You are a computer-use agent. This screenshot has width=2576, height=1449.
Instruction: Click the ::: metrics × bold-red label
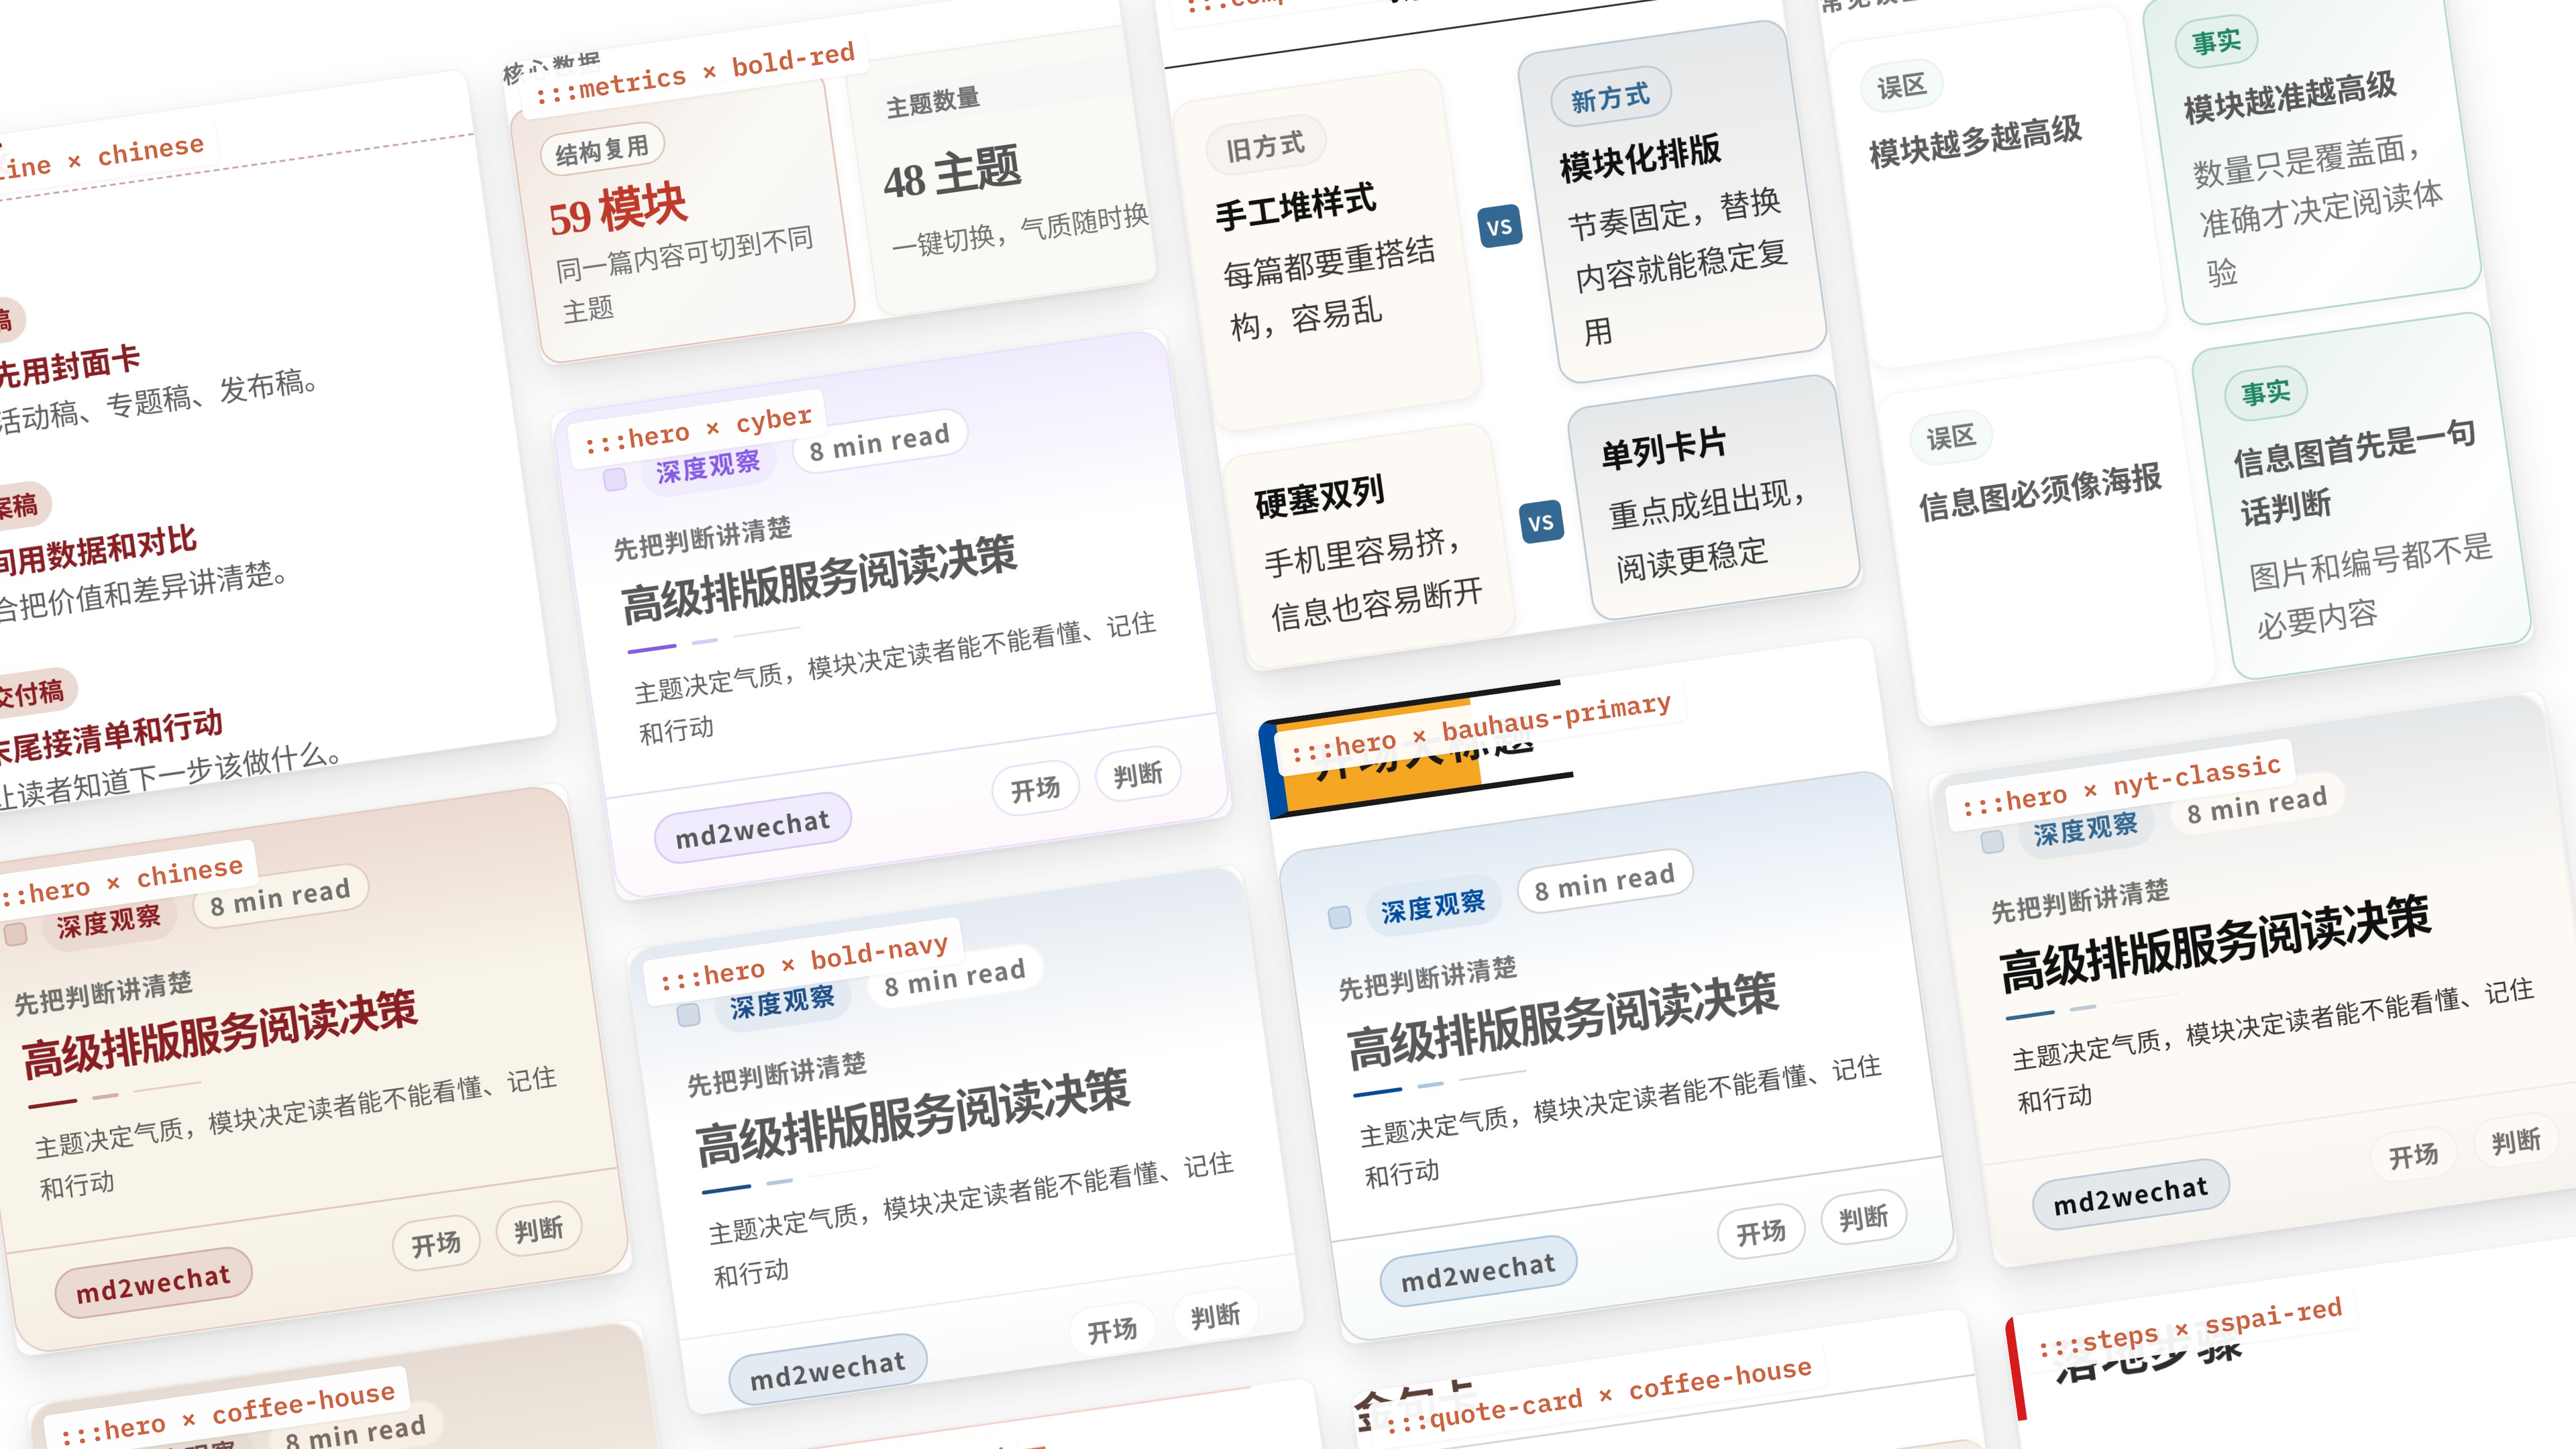tap(695, 73)
